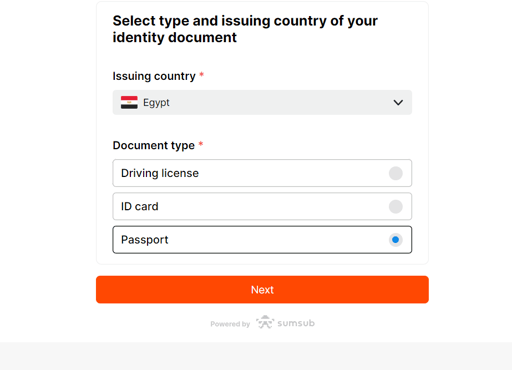This screenshot has height=370, width=512.
Task: Click the sumsub wordmark text
Action: tap(296, 323)
